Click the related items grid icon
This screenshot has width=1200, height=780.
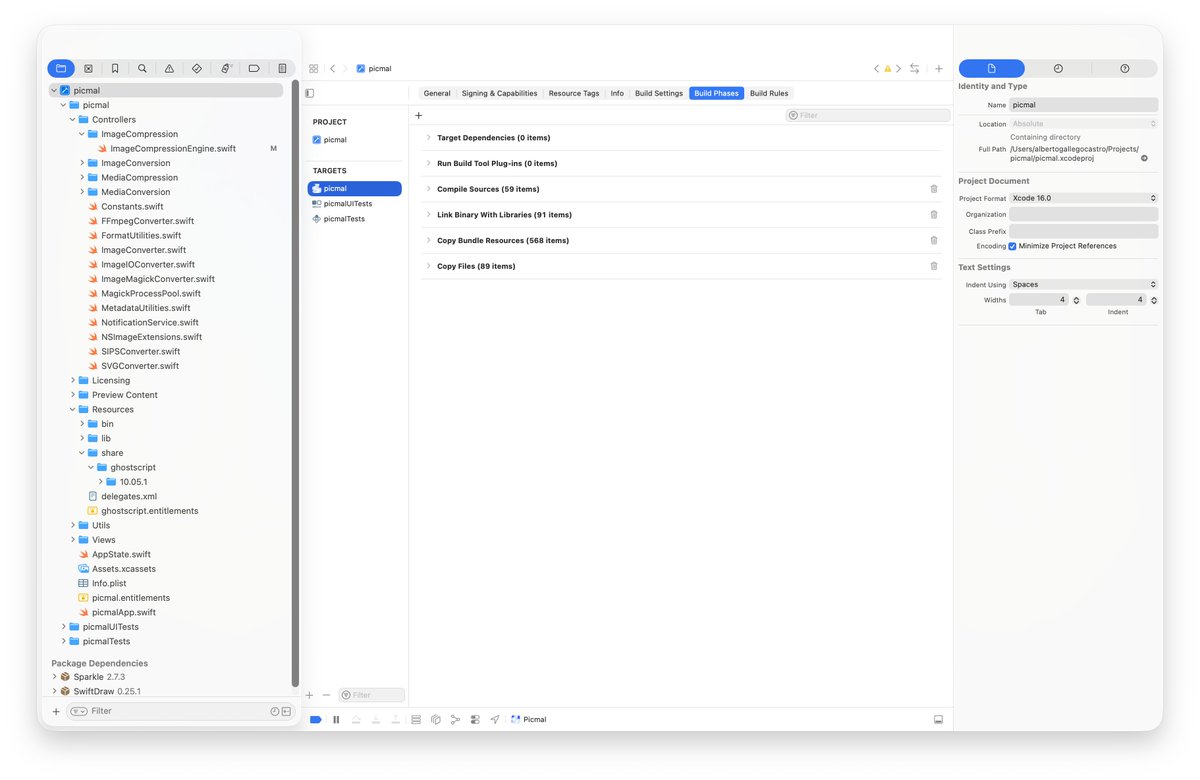pyautogui.click(x=313, y=69)
